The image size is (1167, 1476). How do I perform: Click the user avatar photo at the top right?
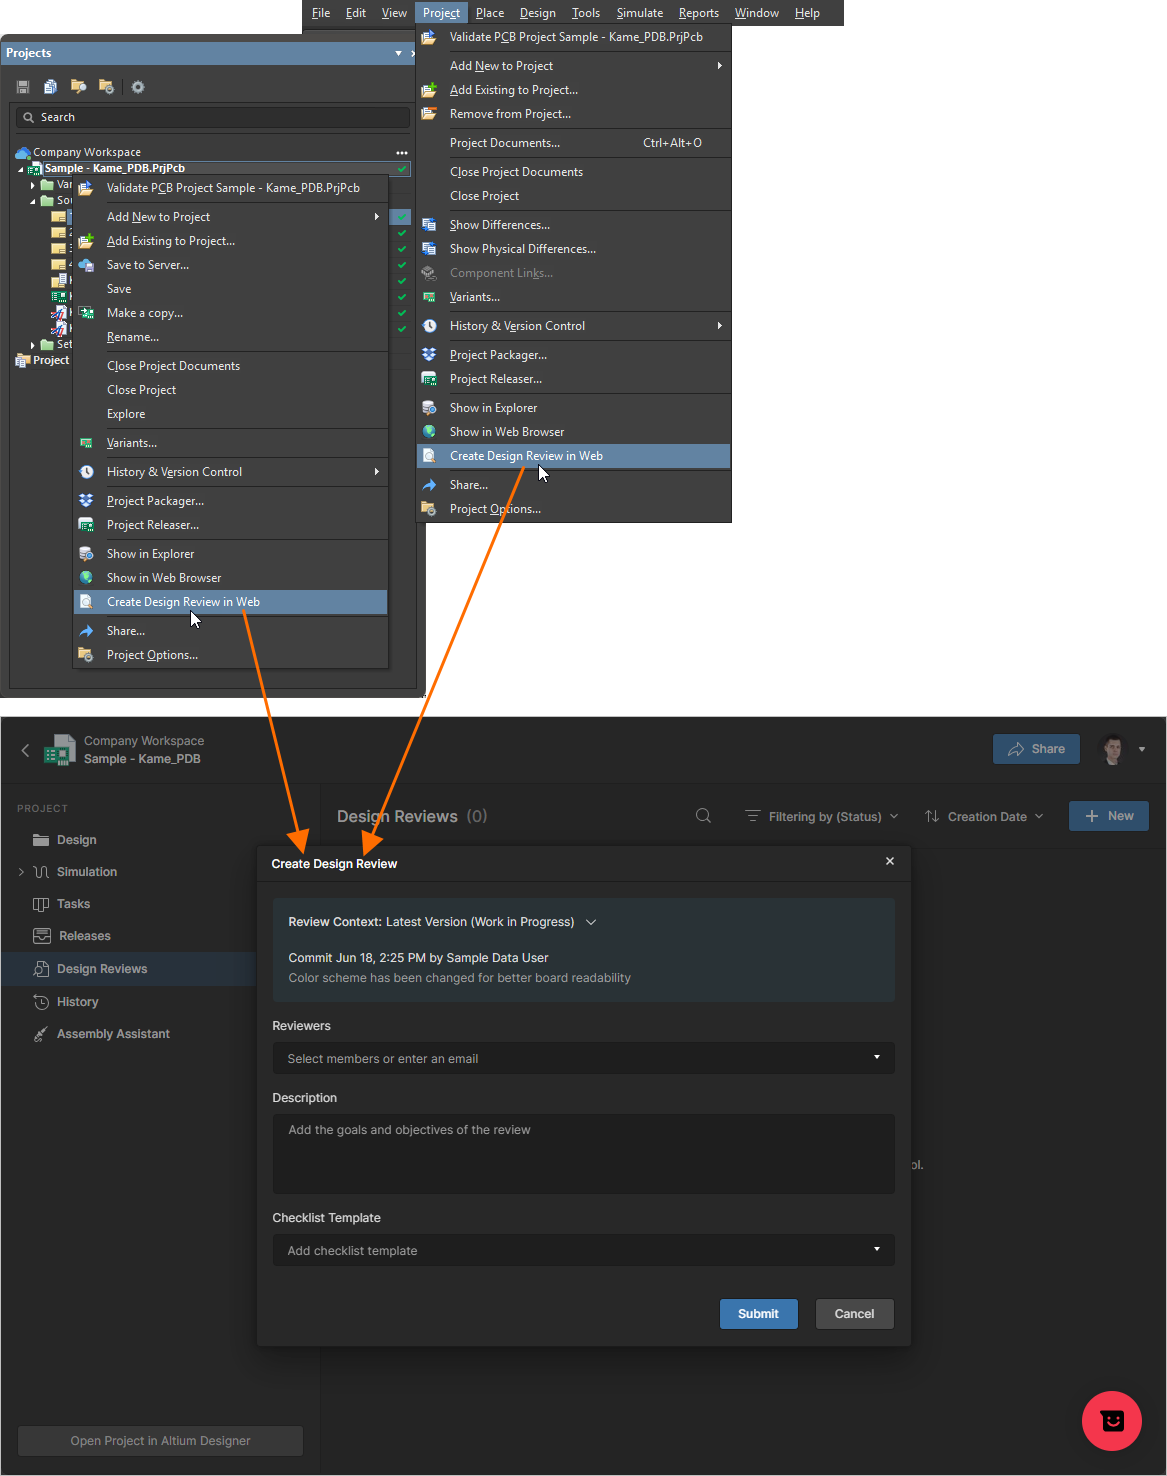[x=1113, y=749]
